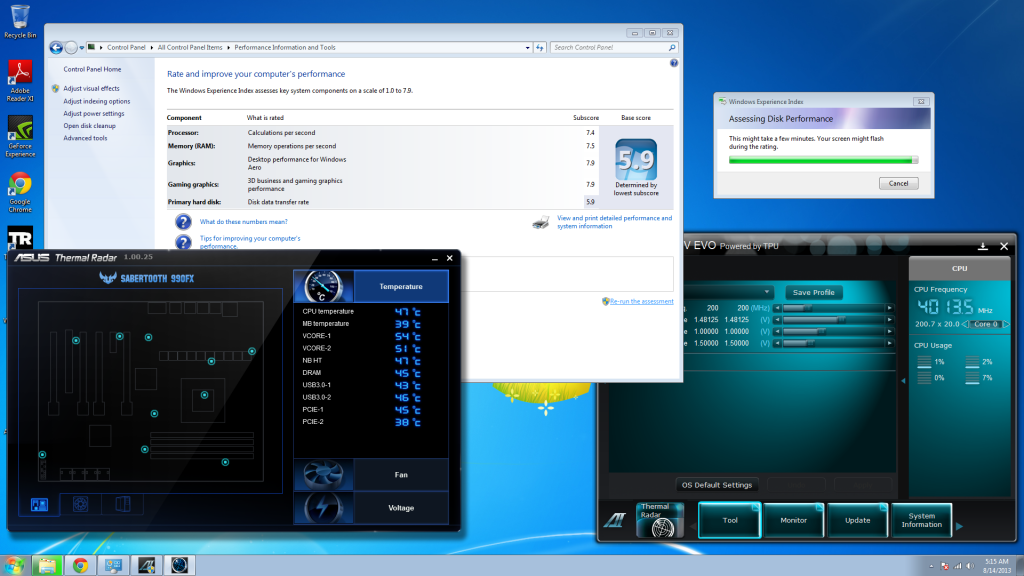Open the Tool menu in AI Suite
1024x576 pixels.
pos(729,521)
